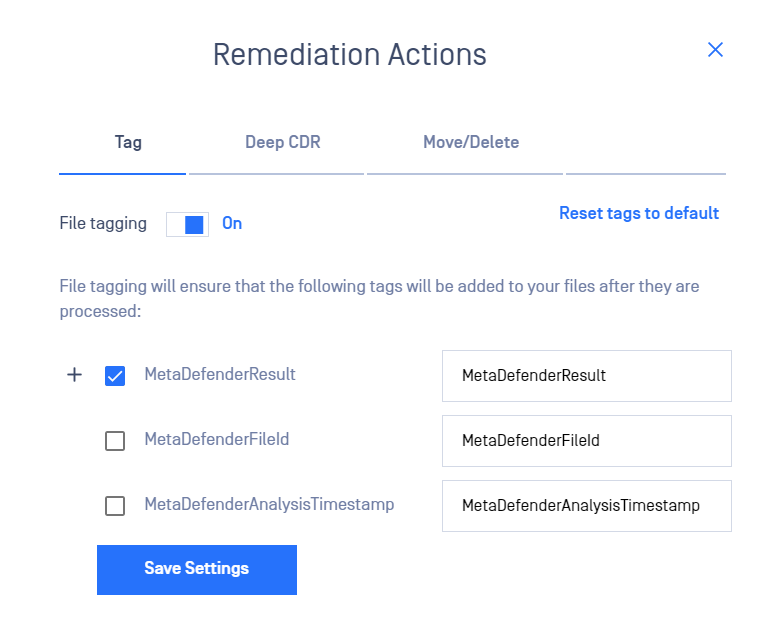
Task: Check the MetaDefenderAnalysisTimestamp checkbox
Action: 115,506
